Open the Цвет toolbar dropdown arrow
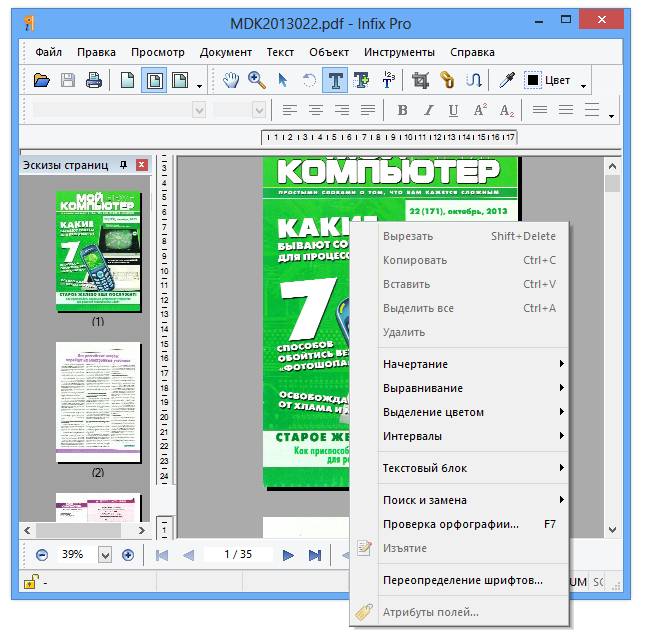This screenshot has height=636, width=648. pos(583,86)
